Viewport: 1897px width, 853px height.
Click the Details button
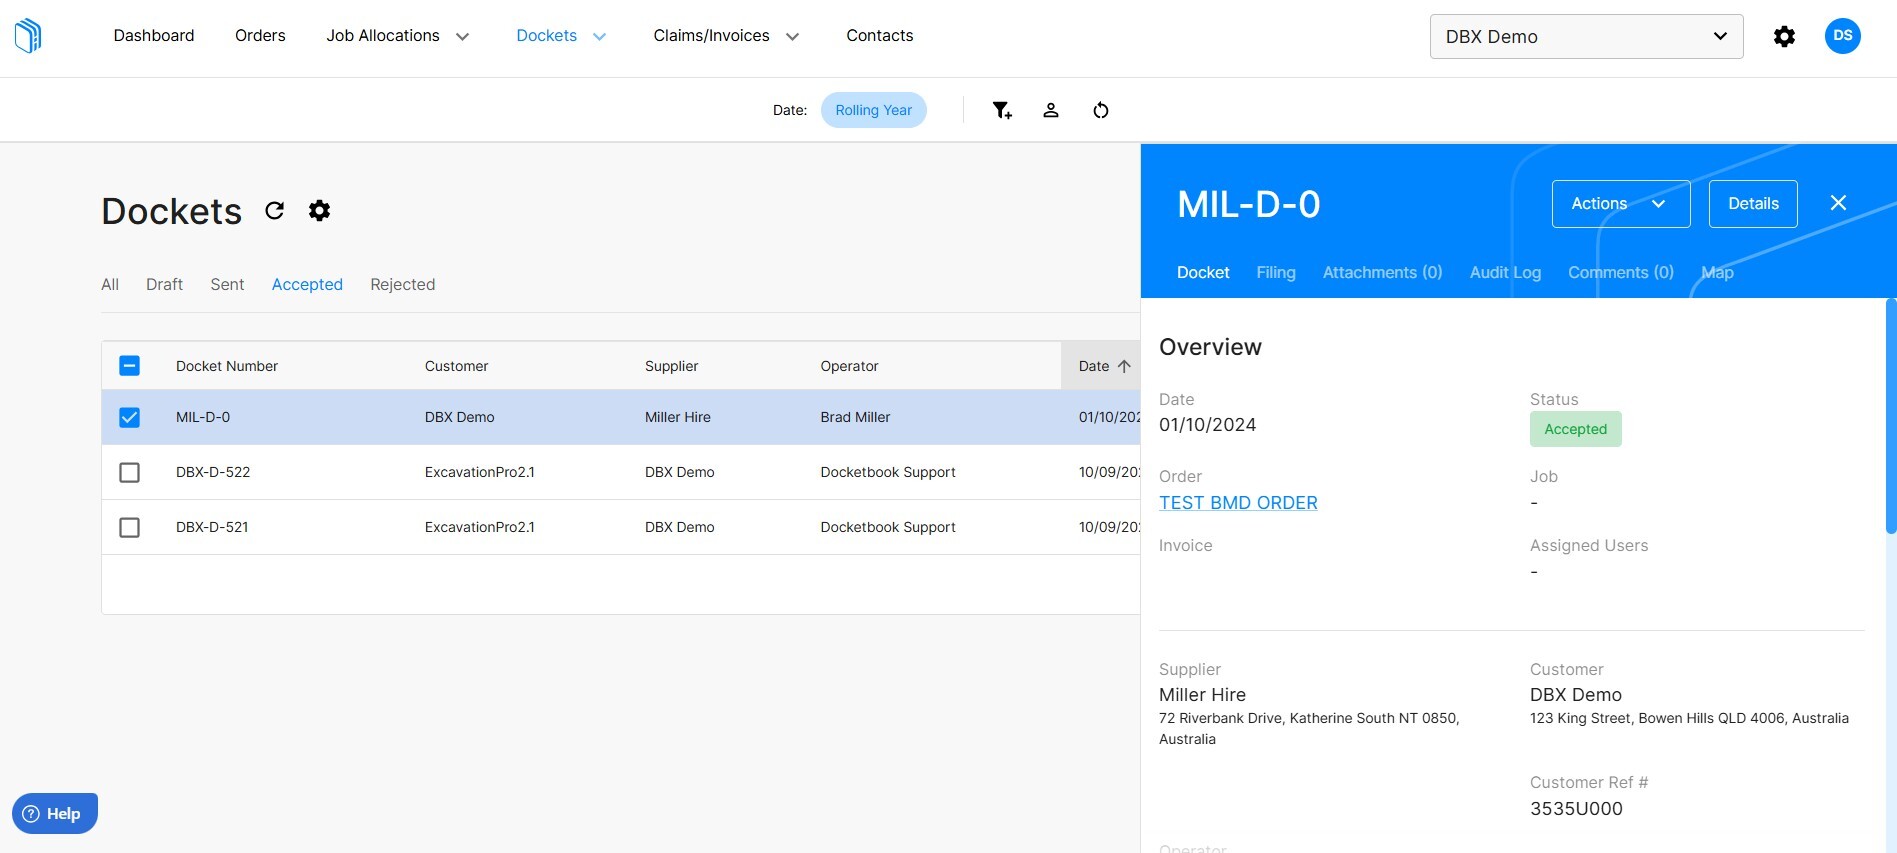coord(1752,204)
